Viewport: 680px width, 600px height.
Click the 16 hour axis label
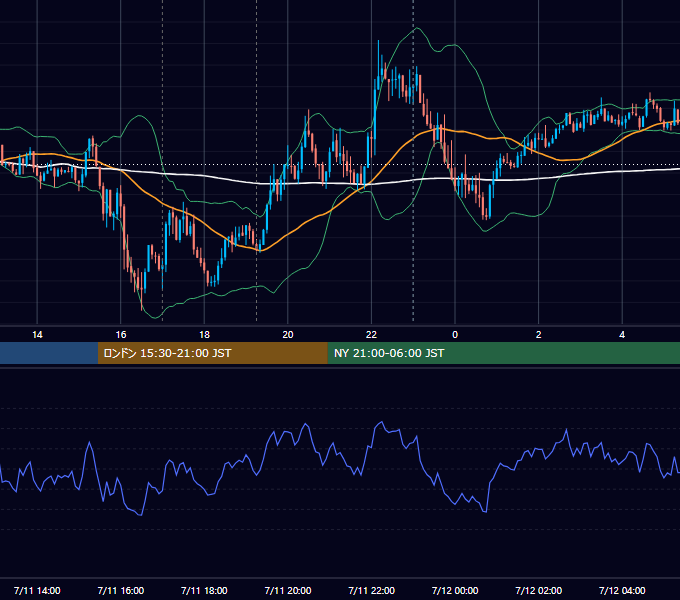[121, 335]
